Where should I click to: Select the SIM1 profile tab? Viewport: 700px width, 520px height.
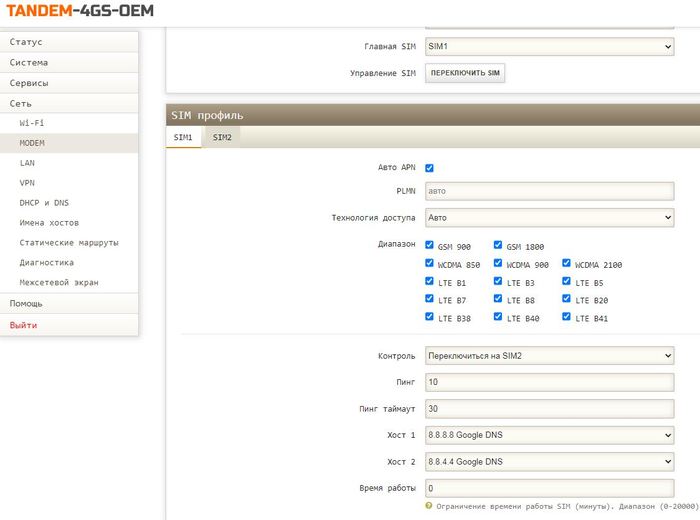click(x=183, y=137)
